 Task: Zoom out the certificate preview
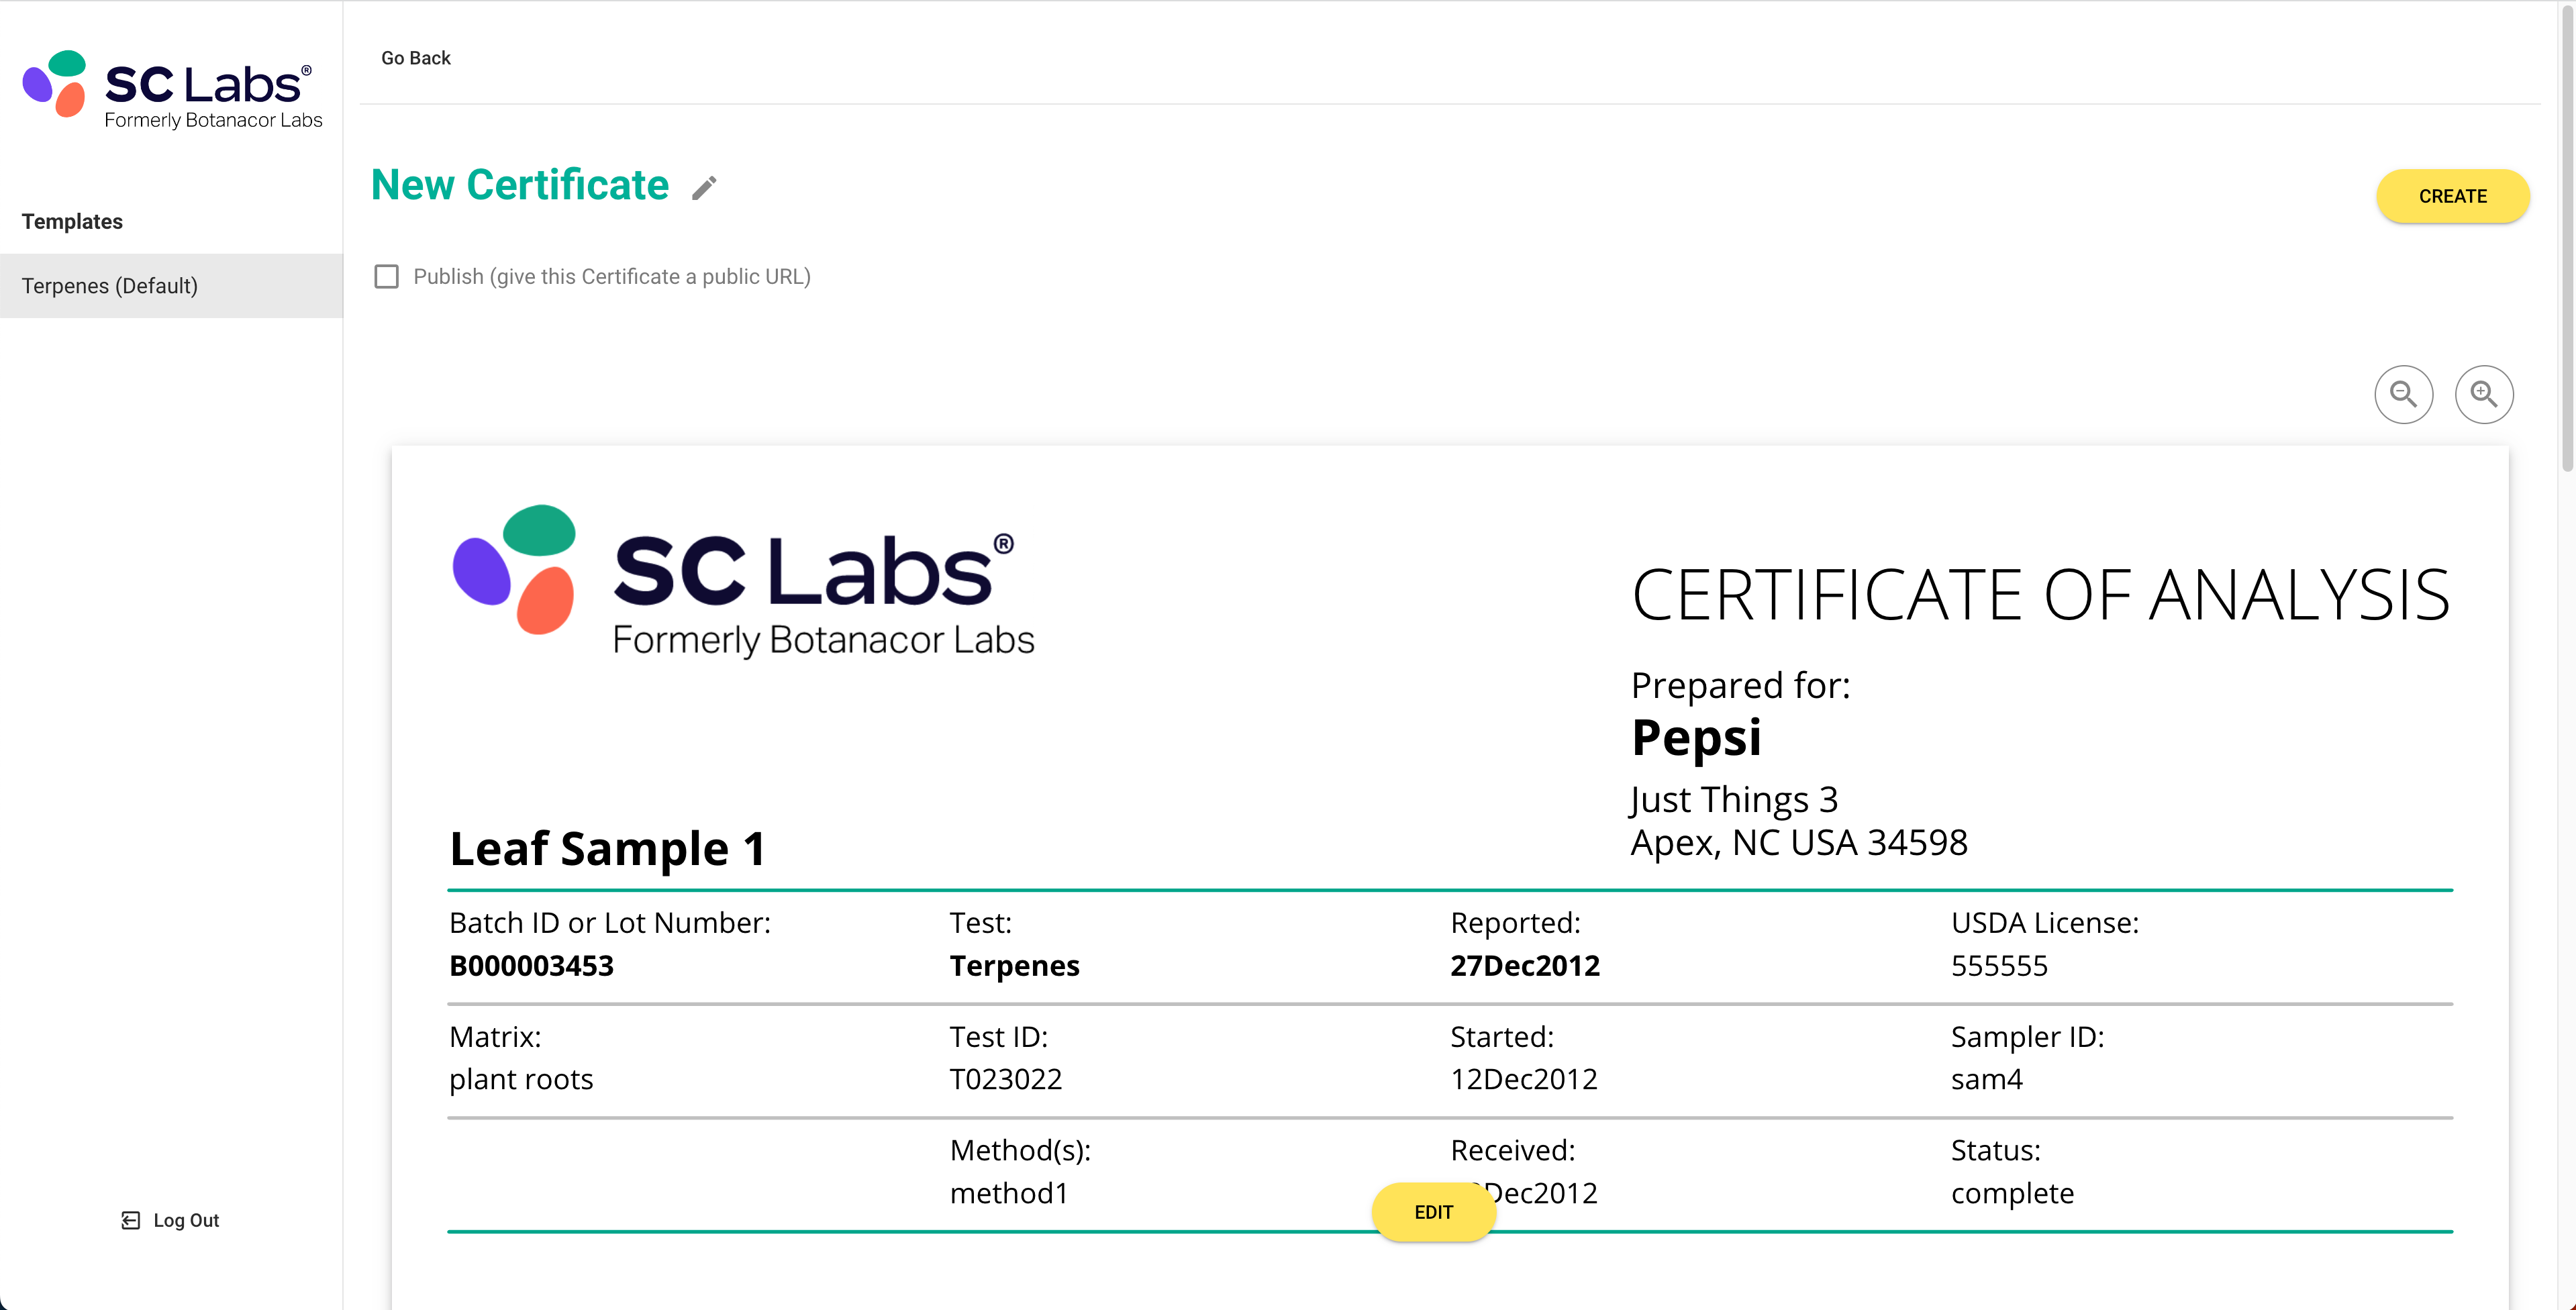(2403, 395)
